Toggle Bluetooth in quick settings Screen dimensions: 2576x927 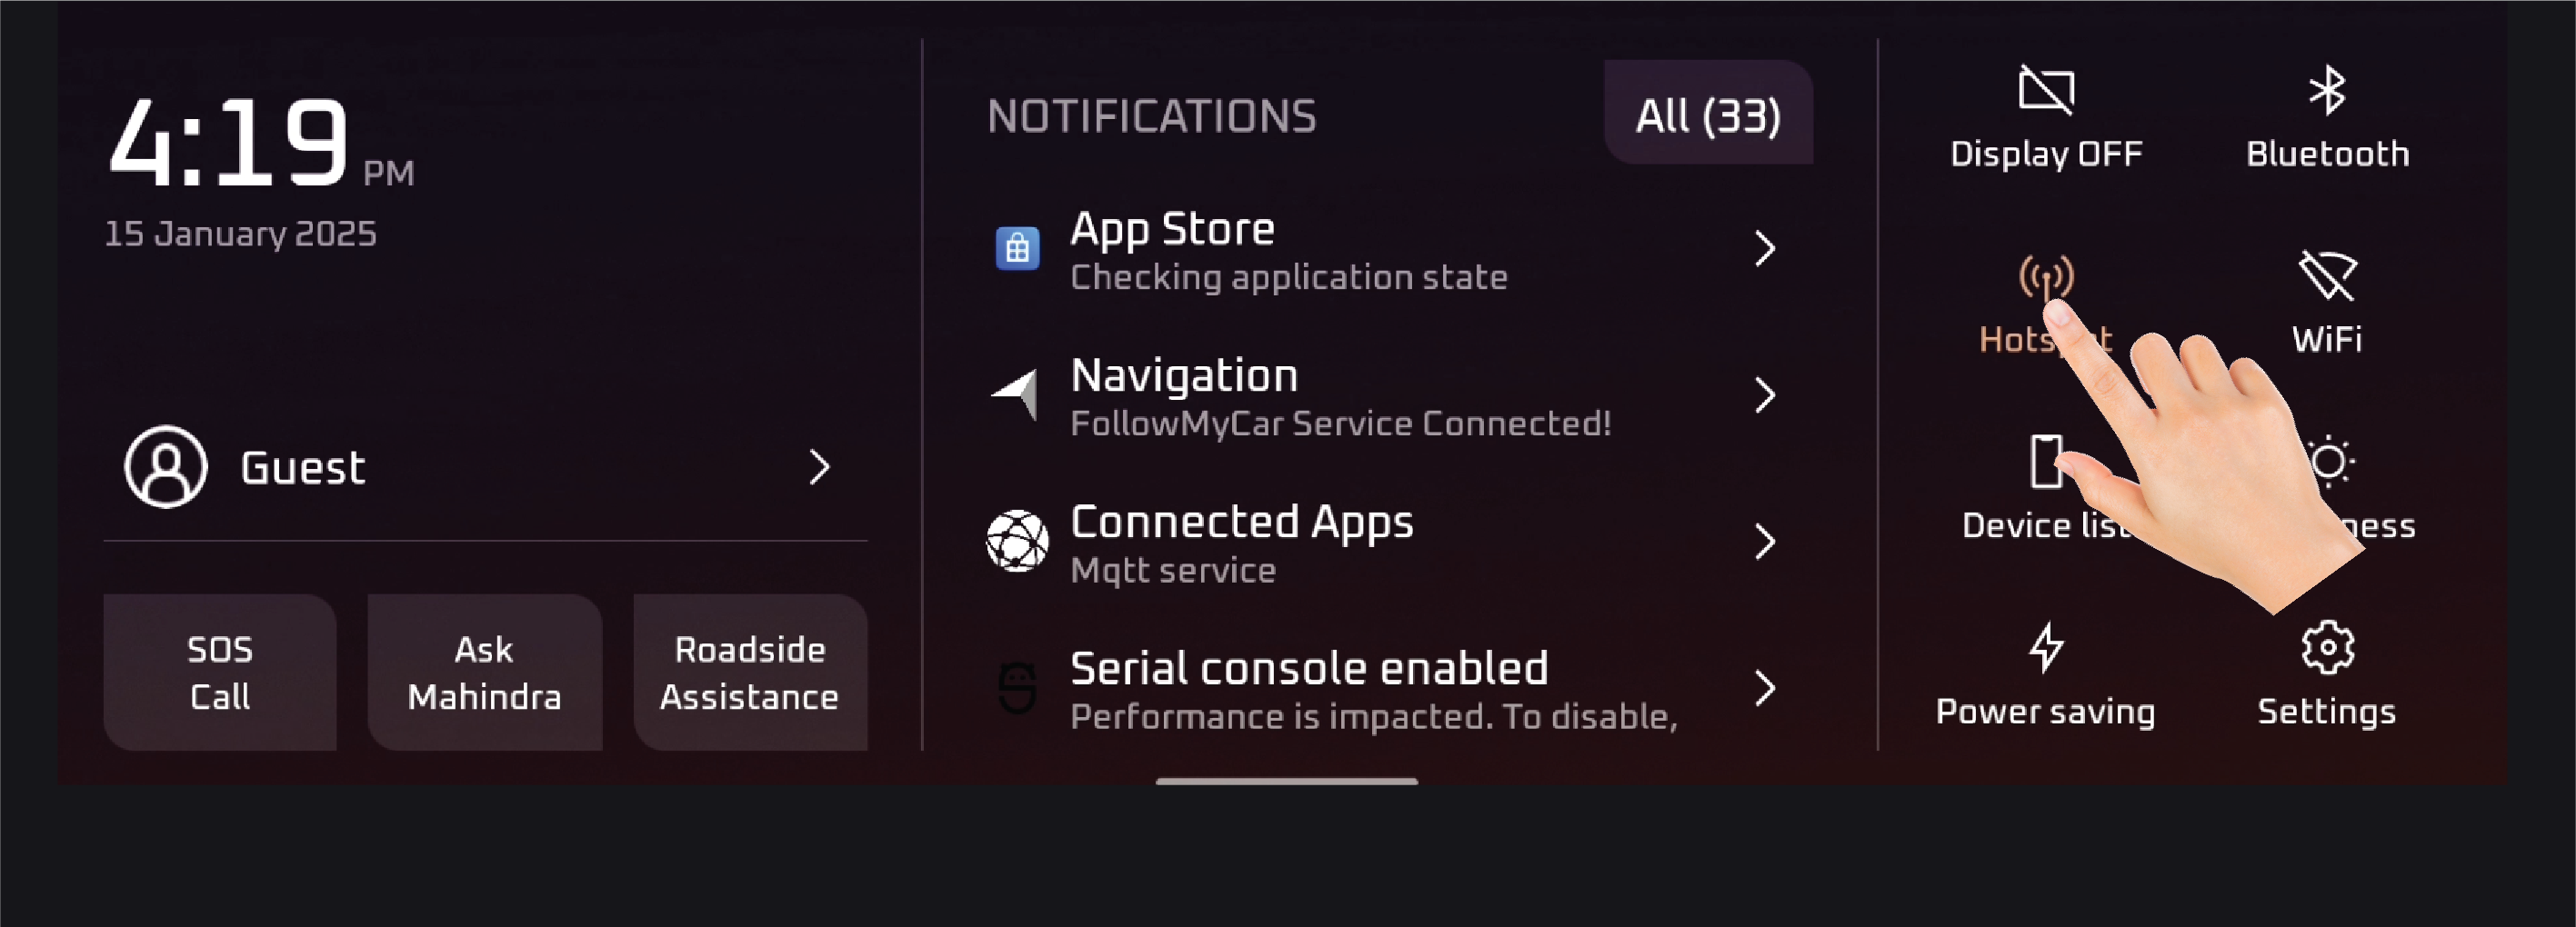(2327, 116)
